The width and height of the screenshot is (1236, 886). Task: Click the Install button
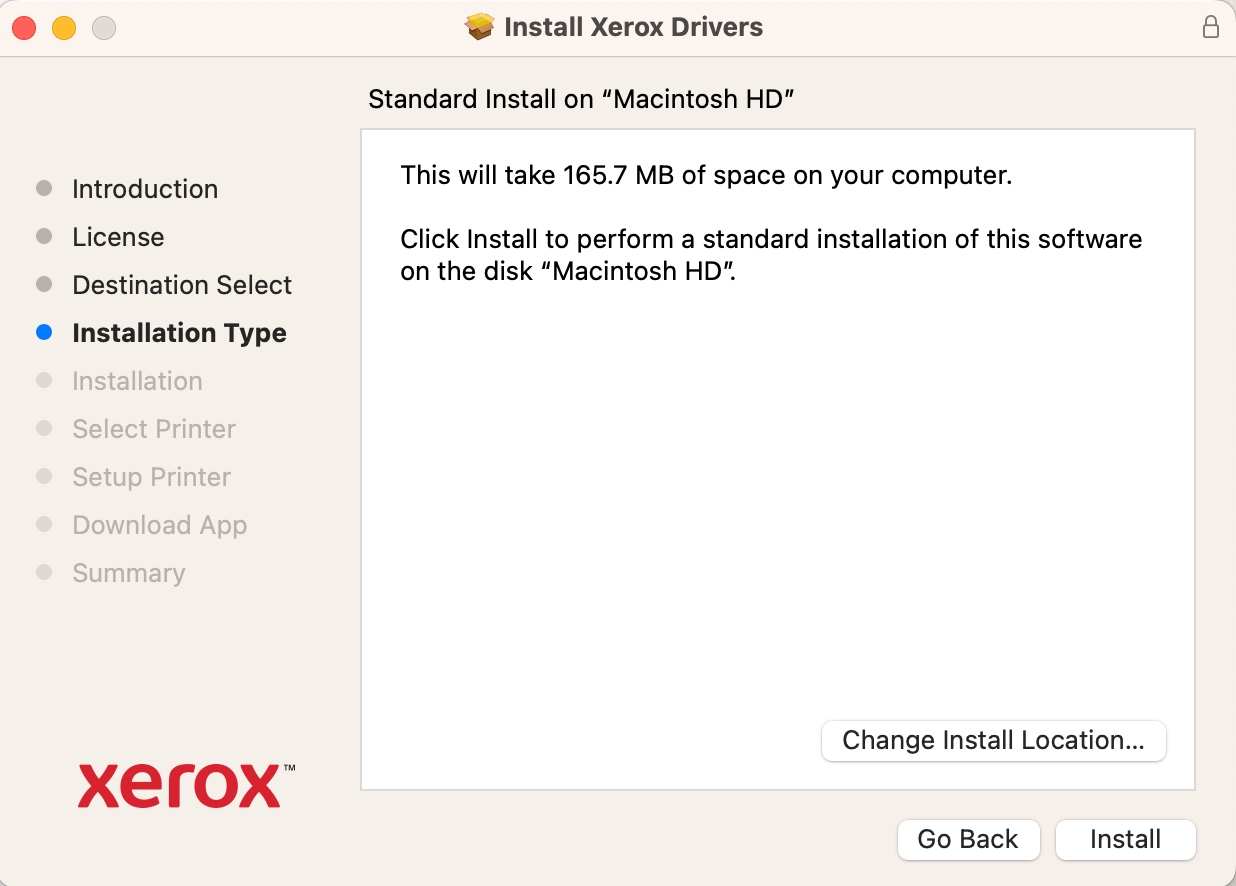click(x=1125, y=839)
